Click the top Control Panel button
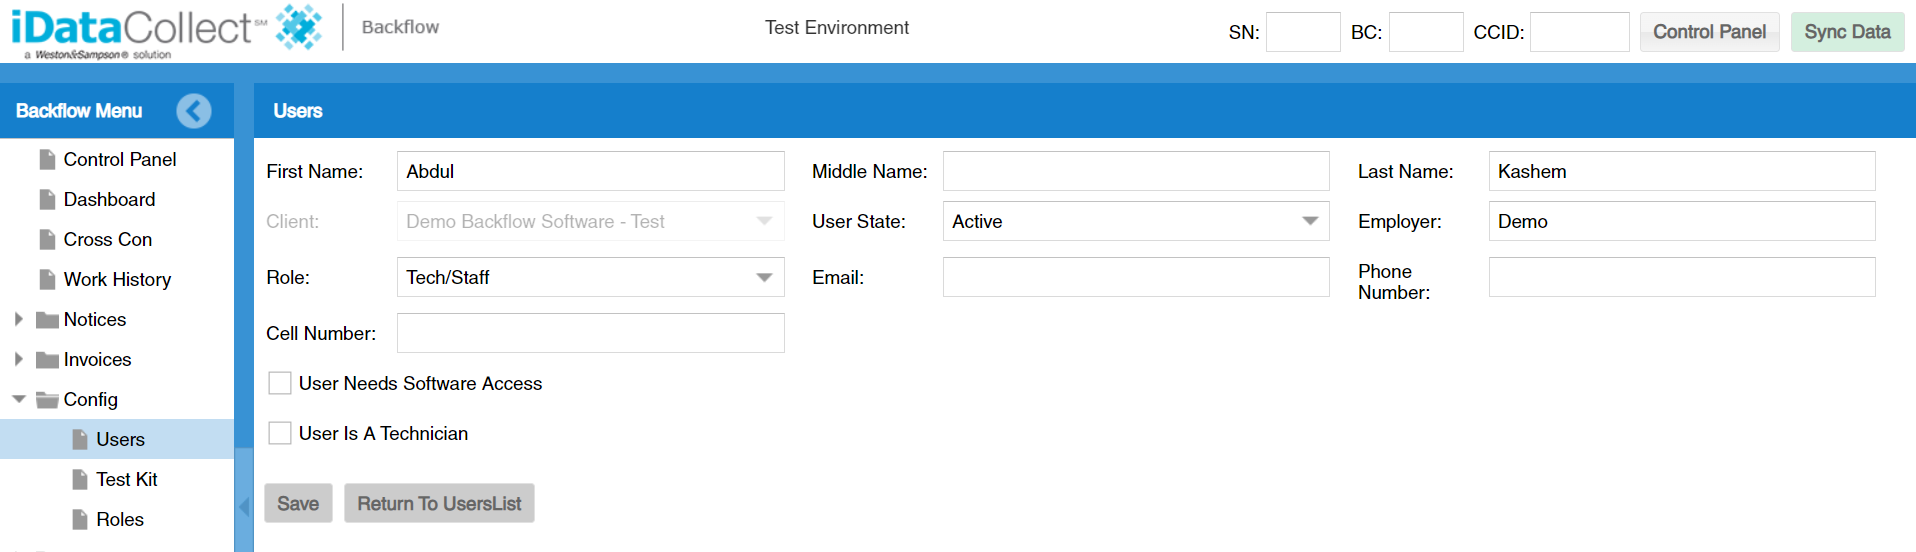1916x552 pixels. (x=1709, y=32)
